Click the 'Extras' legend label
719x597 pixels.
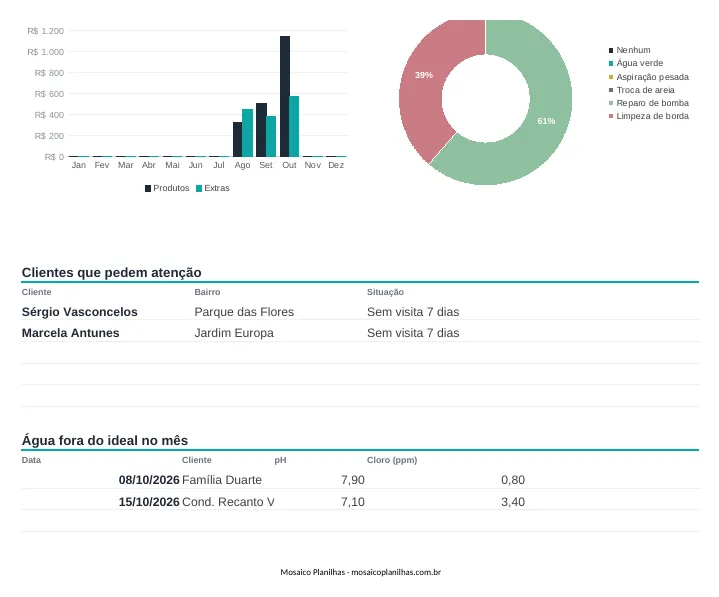pos(217,188)
